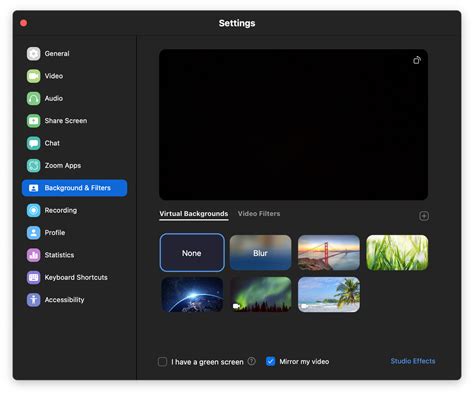
Task: Uncheck Mirror my video
Action: click(270, 361)
